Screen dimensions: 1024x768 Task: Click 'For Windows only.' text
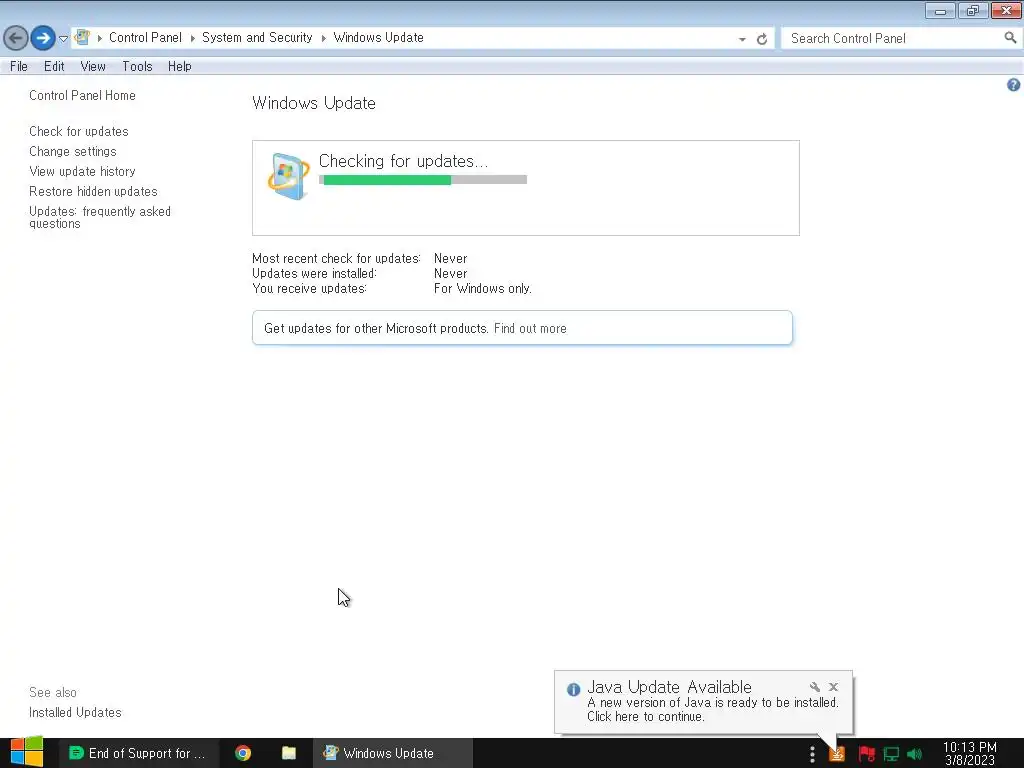tap(483, 289)
